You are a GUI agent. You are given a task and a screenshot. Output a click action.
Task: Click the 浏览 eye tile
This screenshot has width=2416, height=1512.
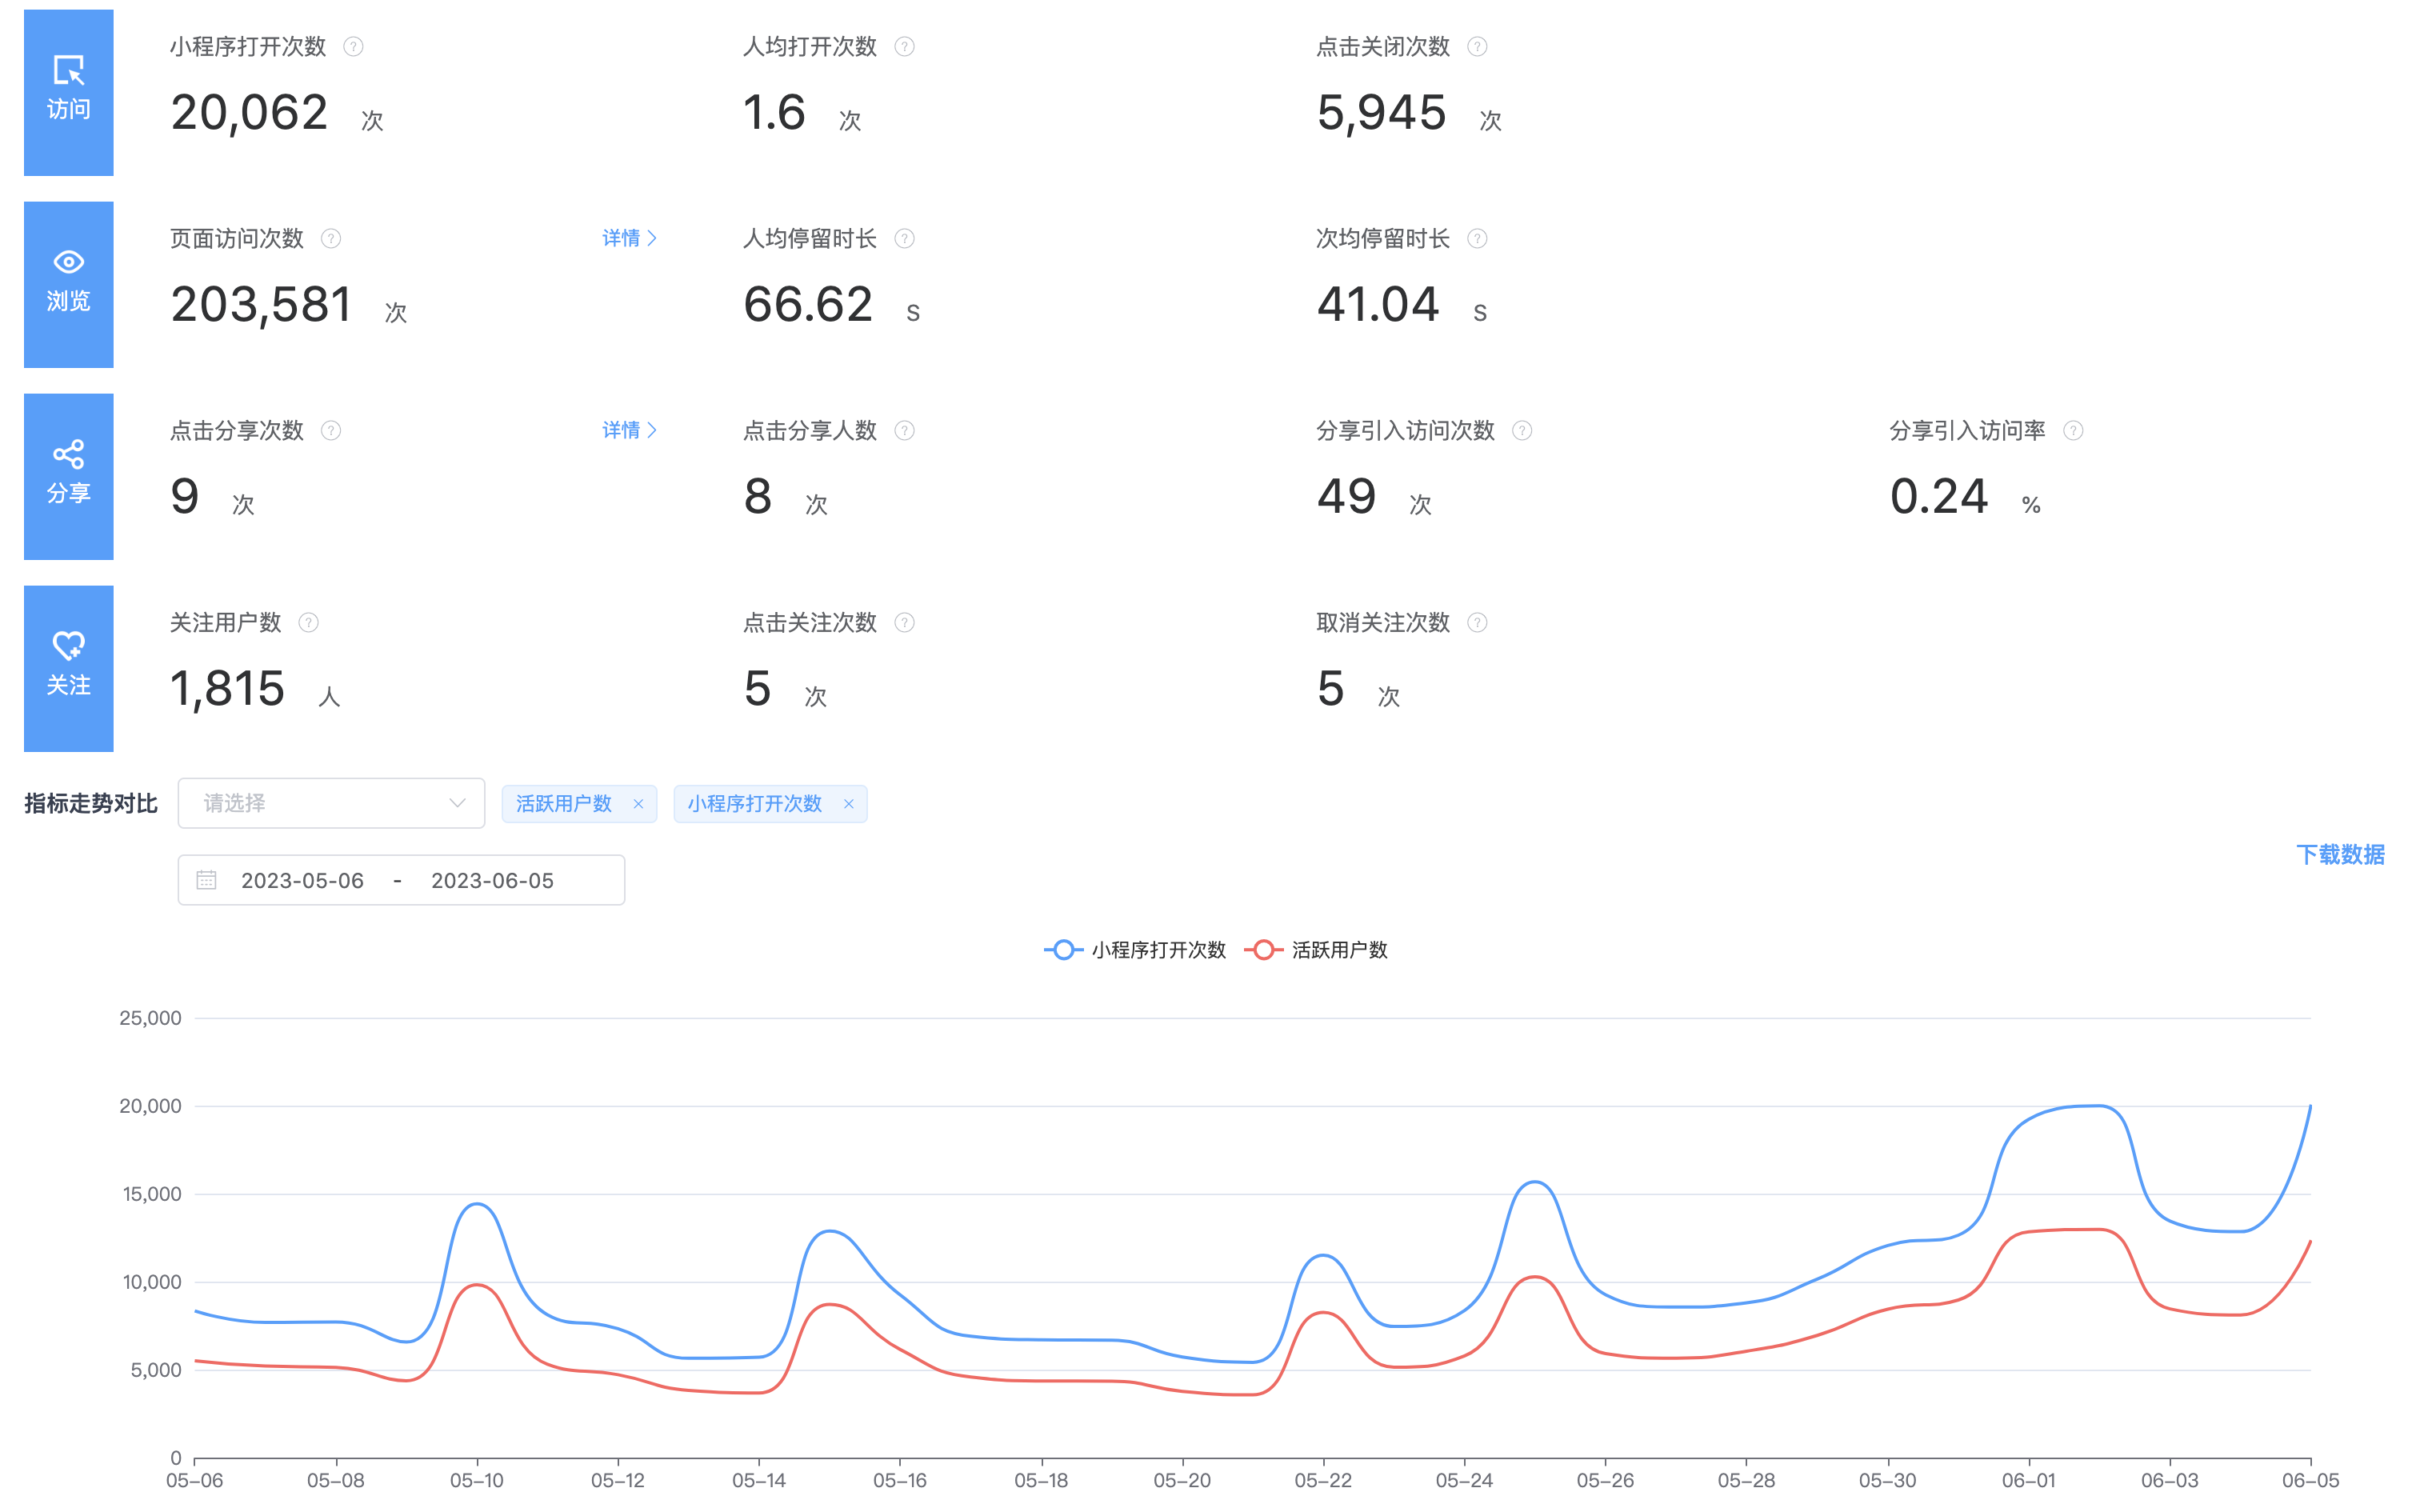pos(68,284)
